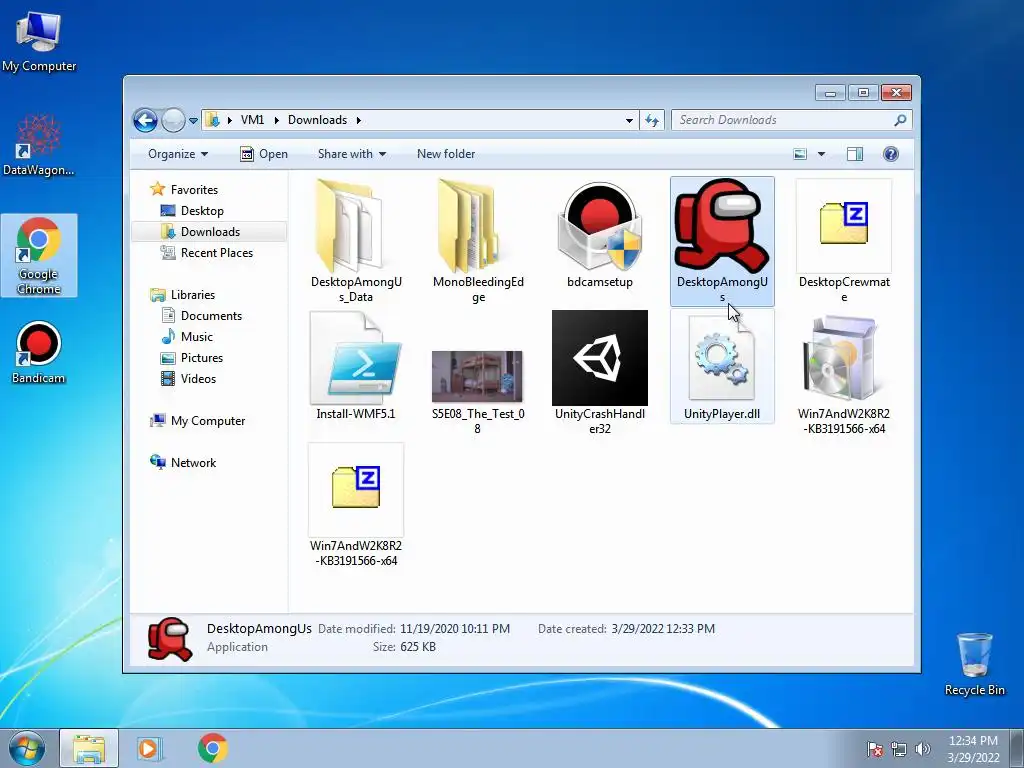Image resolution: width=1024 pixels, height=768 pixels.
Task: Open the Share with menu
Action: pyautogui.click(x=351, y=154)
